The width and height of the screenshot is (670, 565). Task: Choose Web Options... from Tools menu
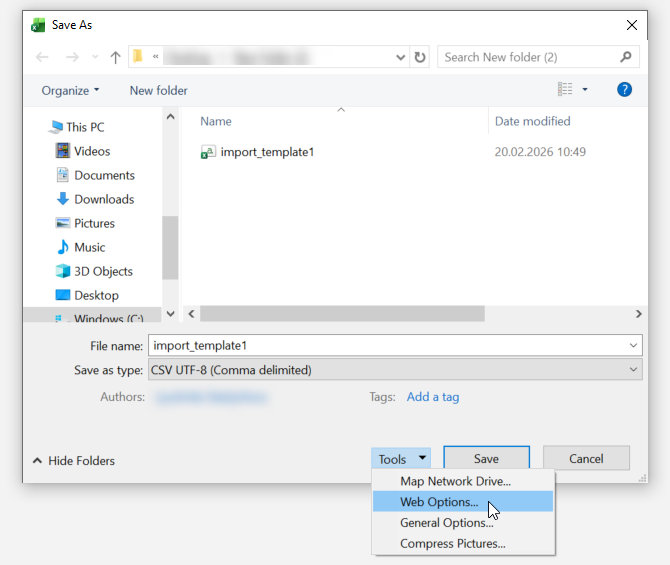point(463,502)
